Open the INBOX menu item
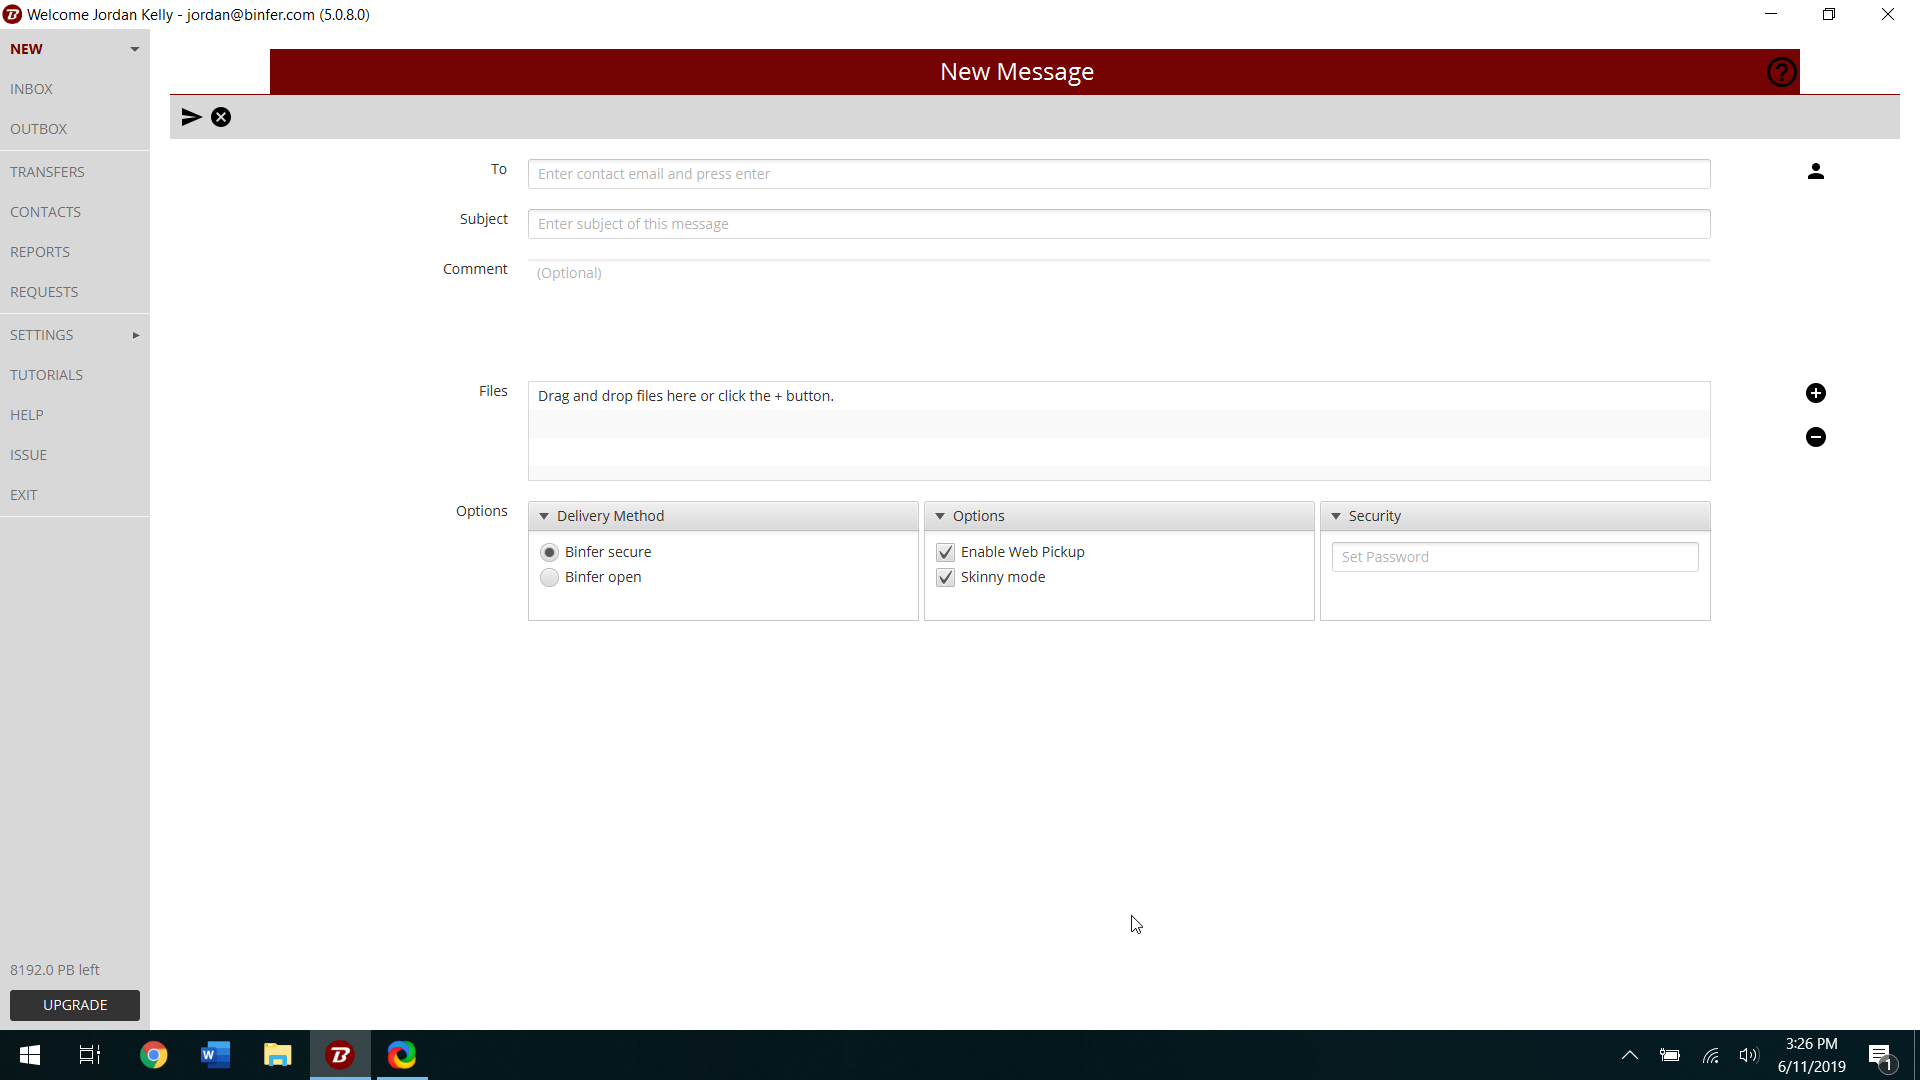 click(x=32, y=89)
